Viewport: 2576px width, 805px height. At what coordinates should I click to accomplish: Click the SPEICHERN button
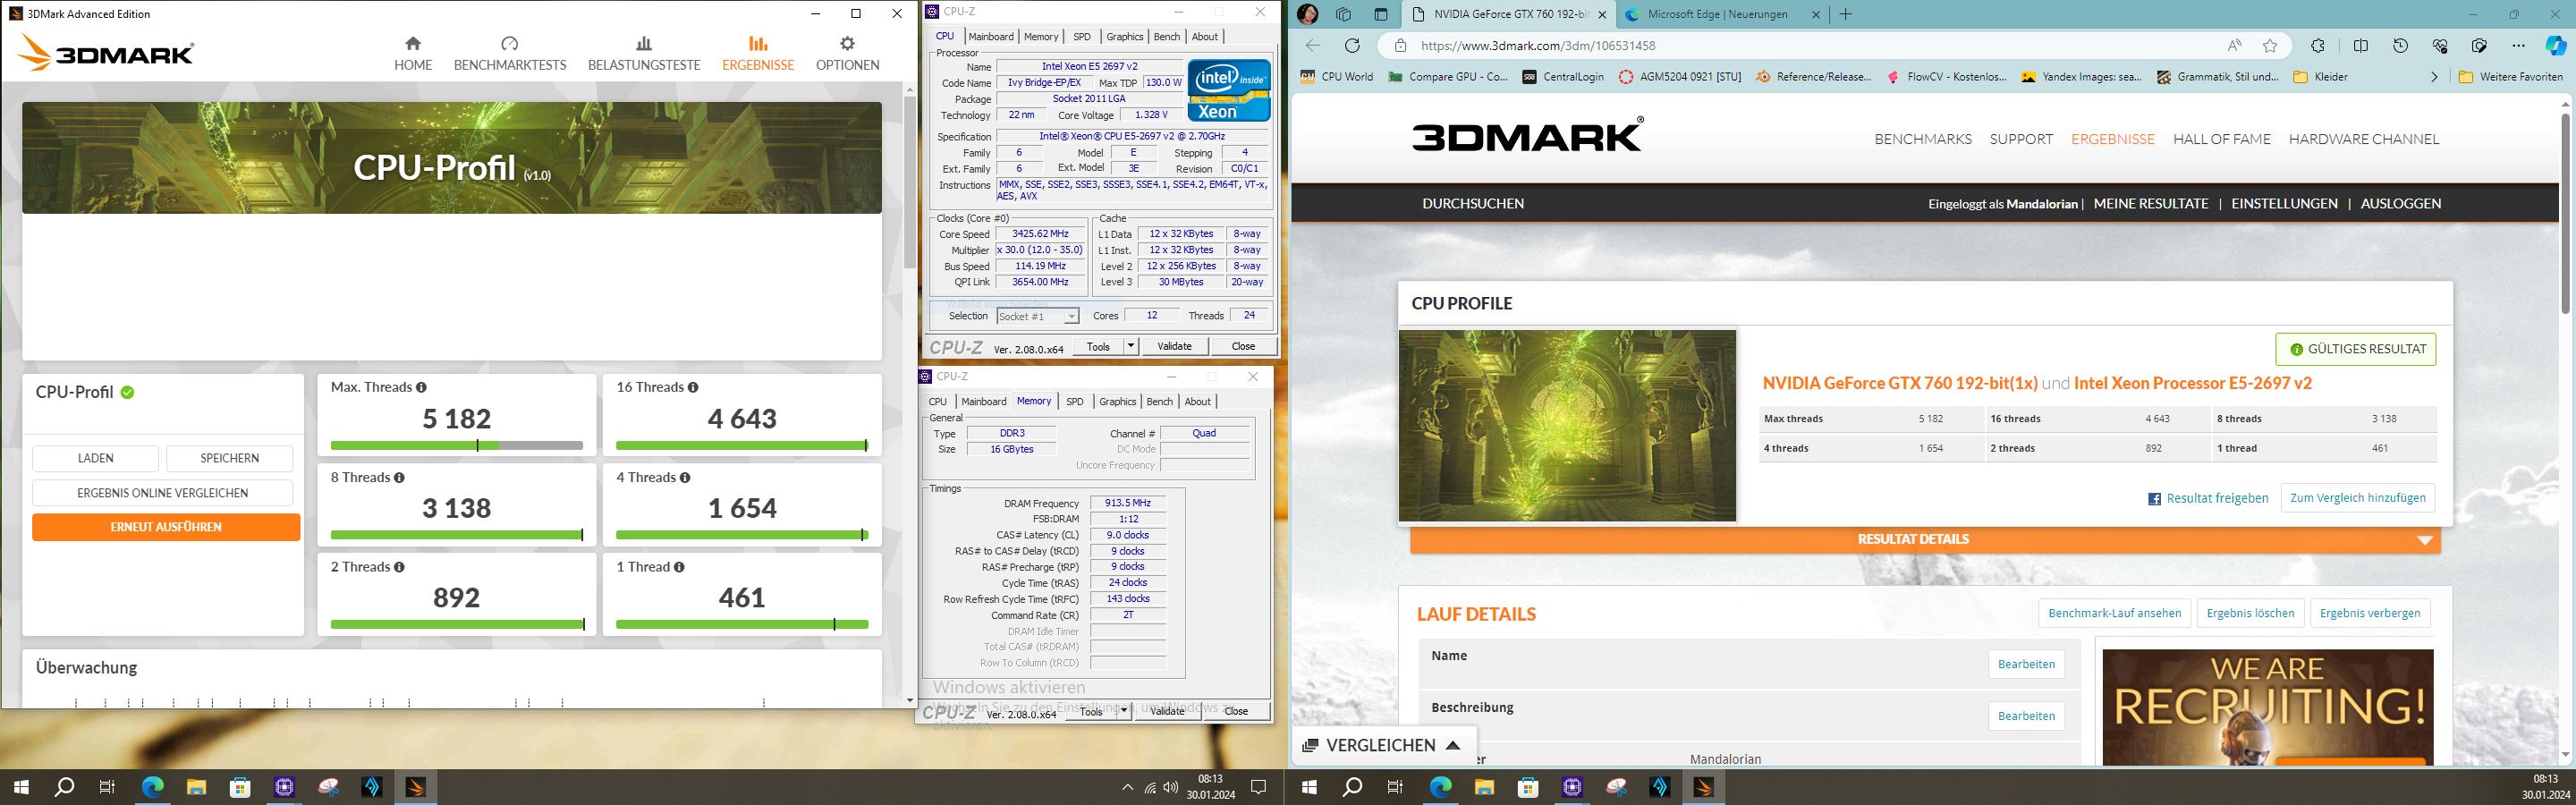(x=230, y=458)
